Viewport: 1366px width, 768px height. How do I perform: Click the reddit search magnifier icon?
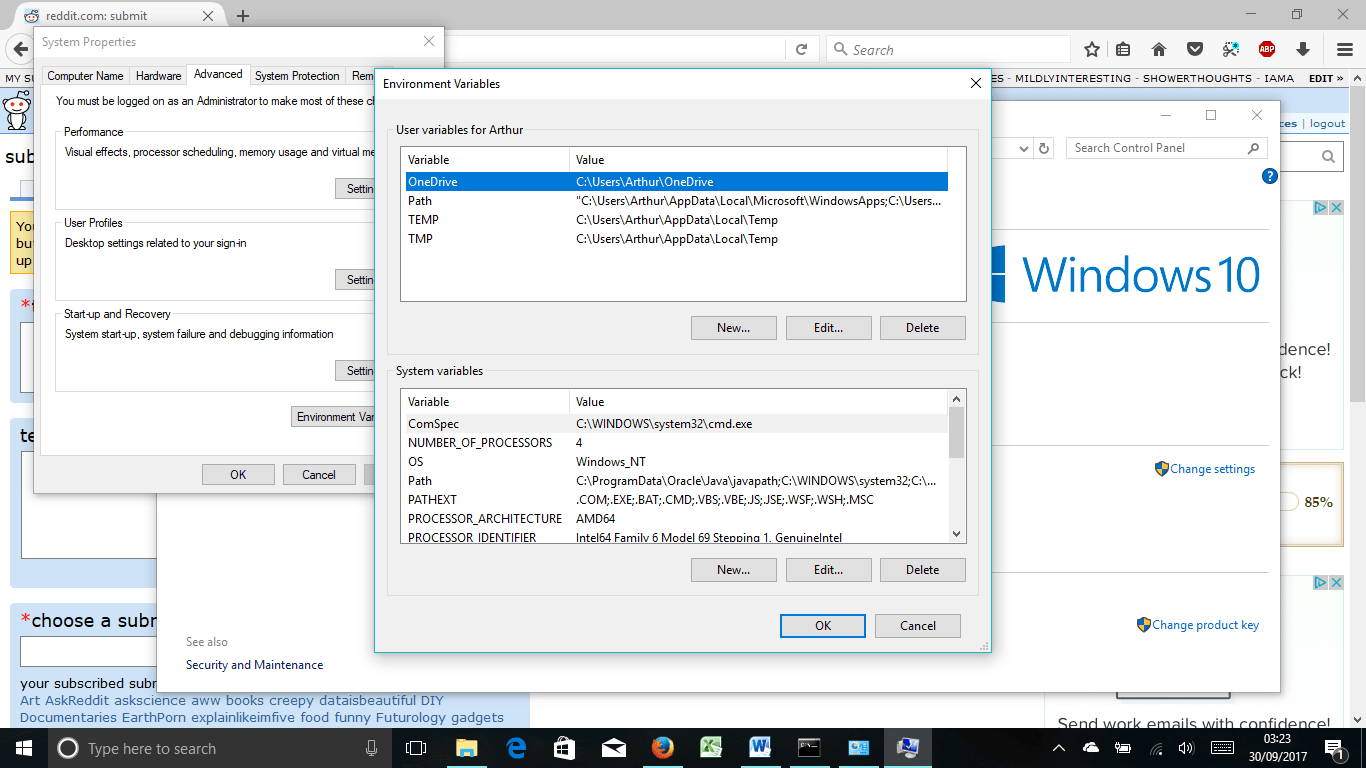1328,157
